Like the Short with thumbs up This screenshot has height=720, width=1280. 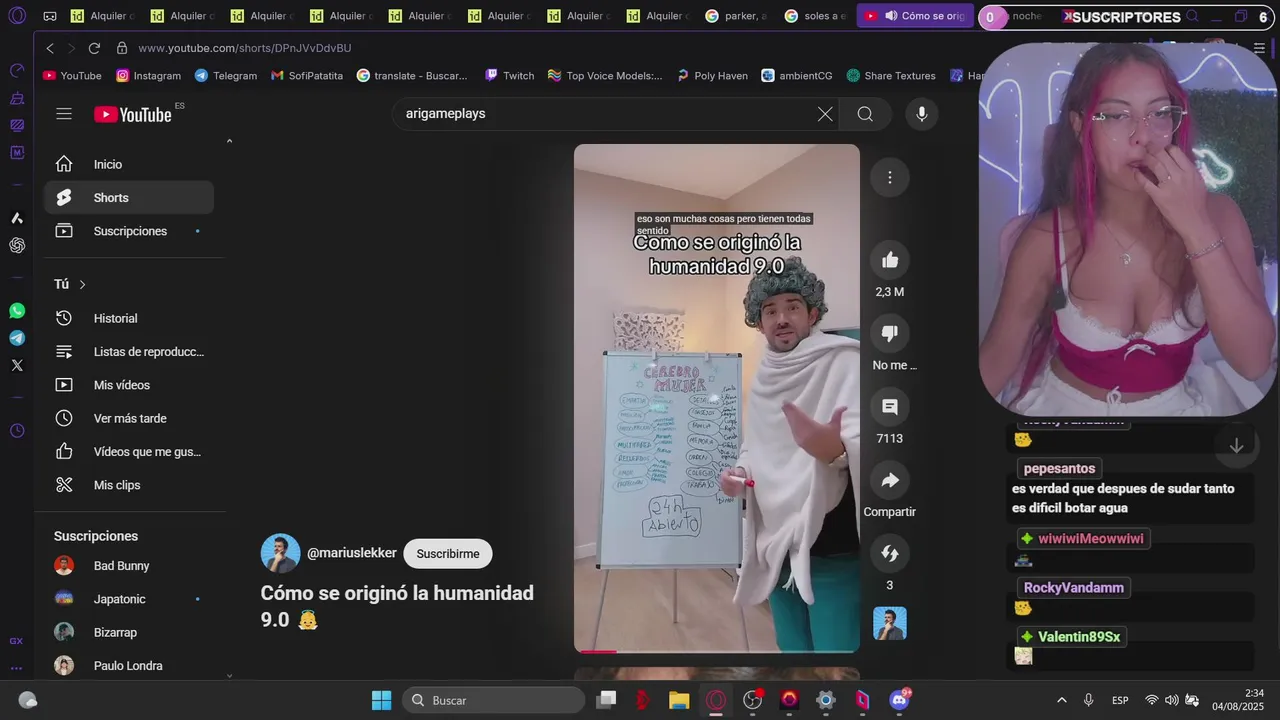pyautogui.click(x=890, y=261)
